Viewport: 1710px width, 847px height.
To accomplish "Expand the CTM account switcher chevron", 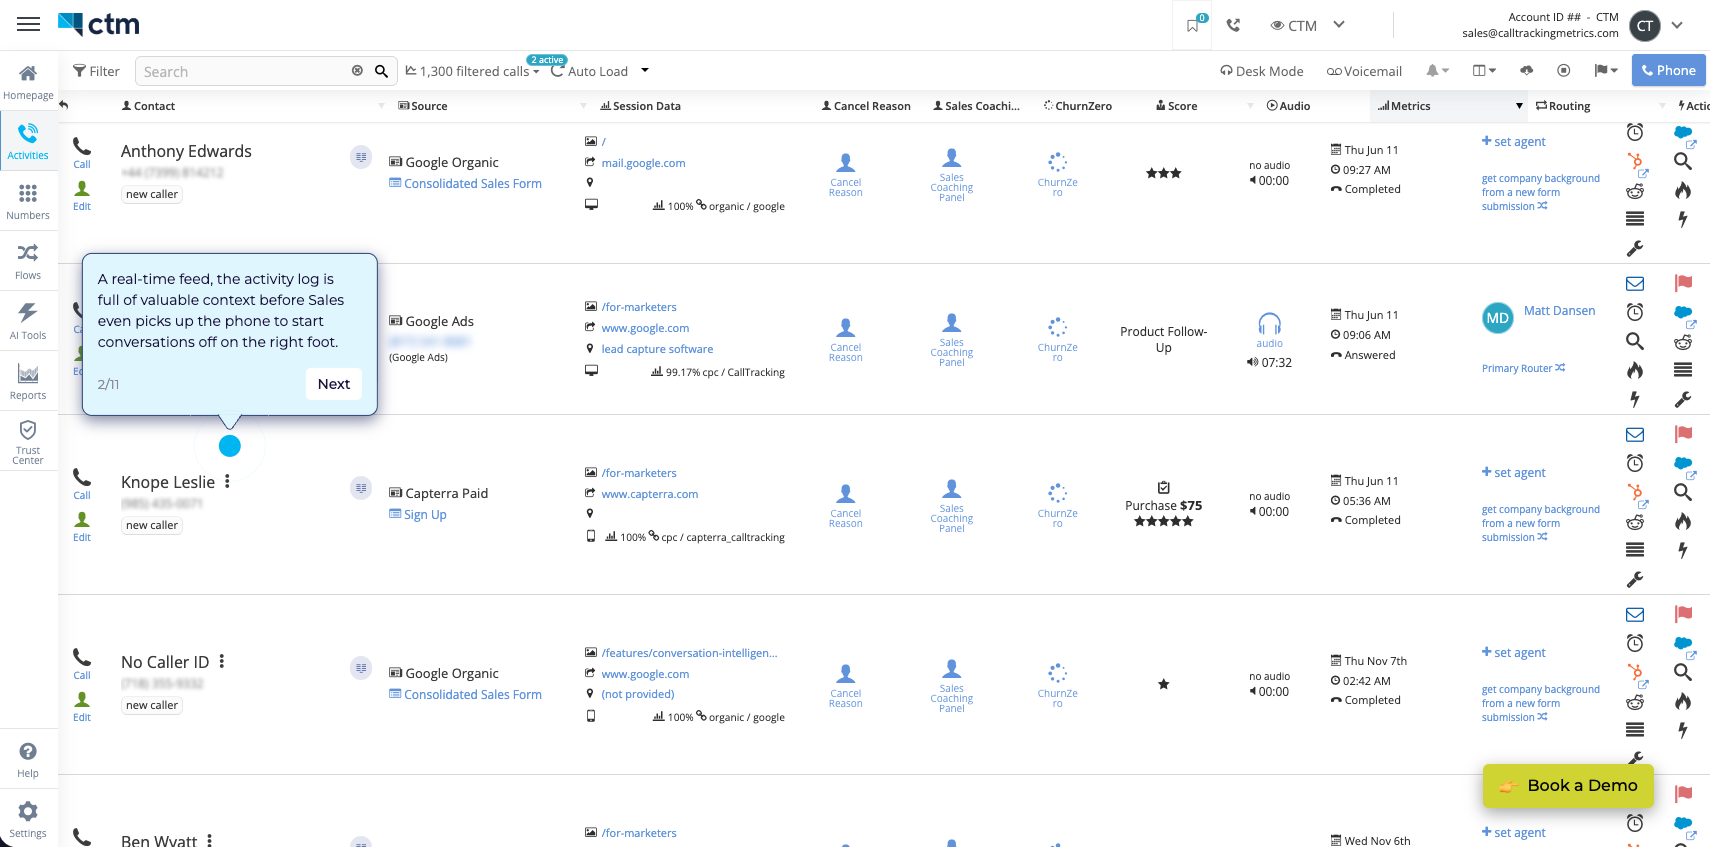I will (x=1339, y=25).
